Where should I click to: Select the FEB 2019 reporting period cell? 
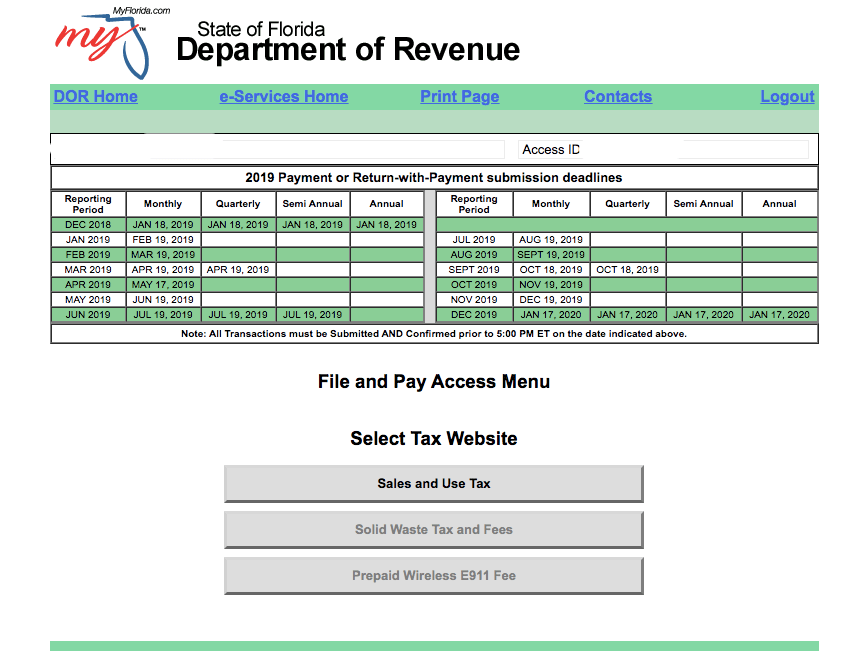tap(88, 254)
